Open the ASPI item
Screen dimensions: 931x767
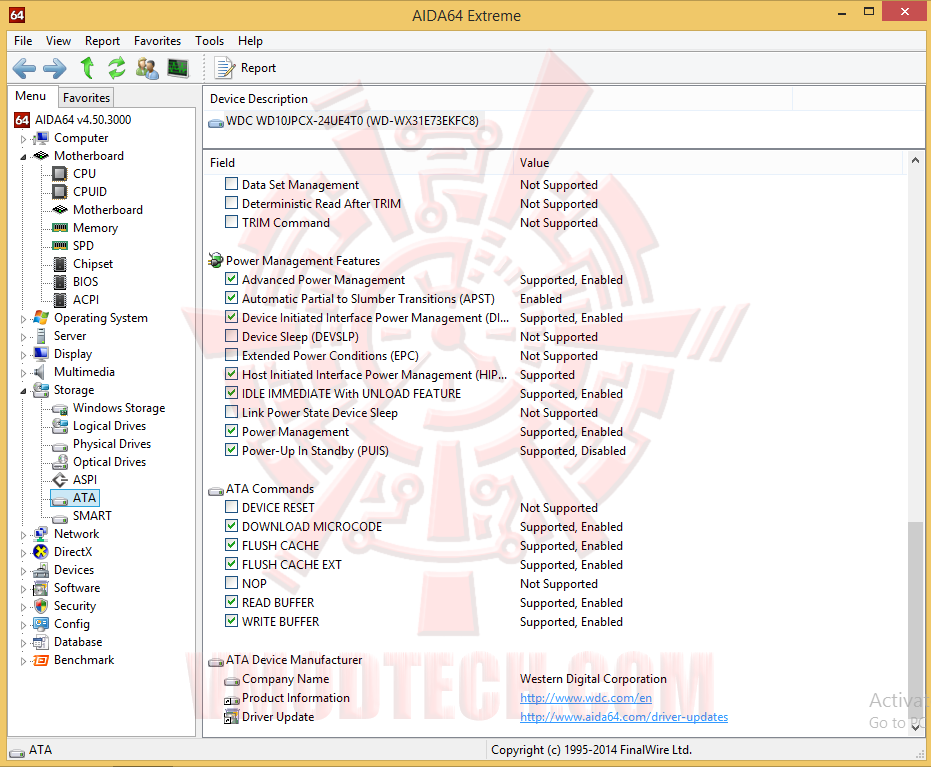[84, 480]
